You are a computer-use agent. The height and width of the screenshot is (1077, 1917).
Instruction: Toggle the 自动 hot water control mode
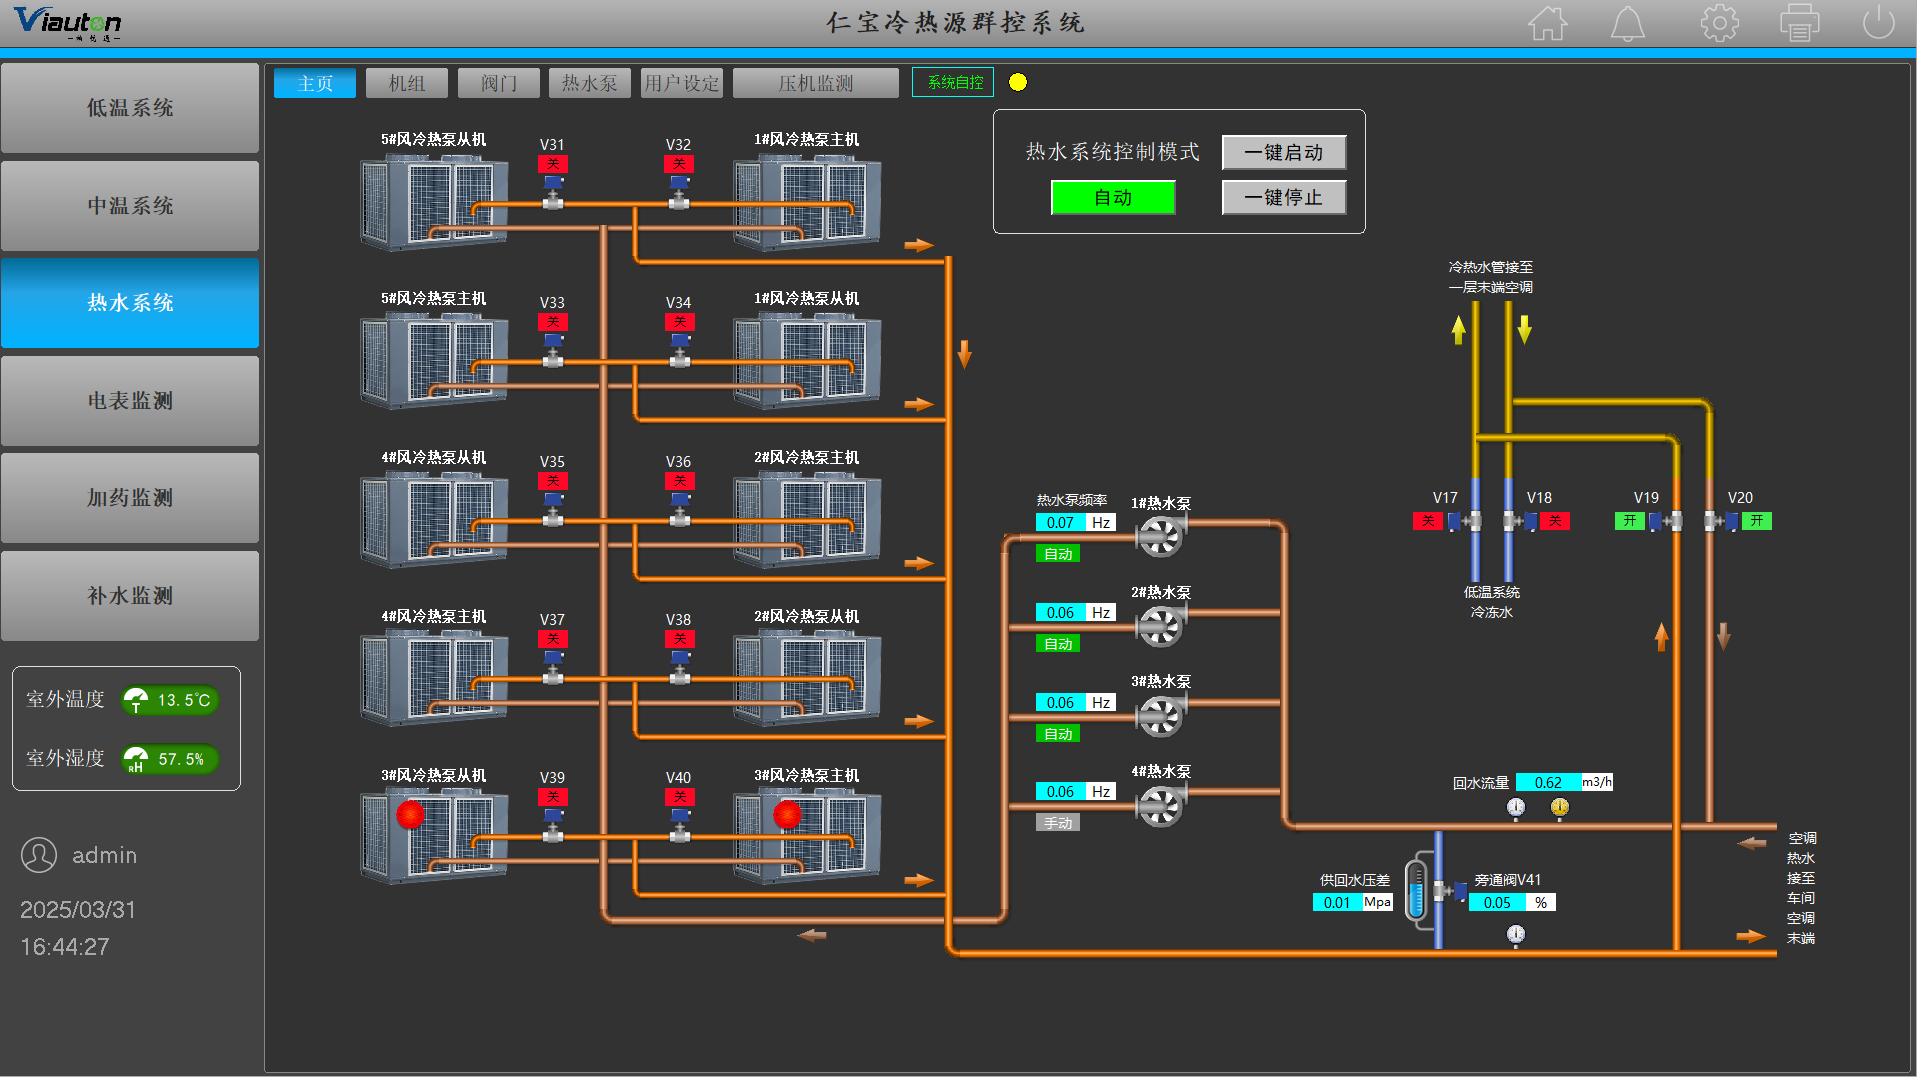coord(1112,198)
